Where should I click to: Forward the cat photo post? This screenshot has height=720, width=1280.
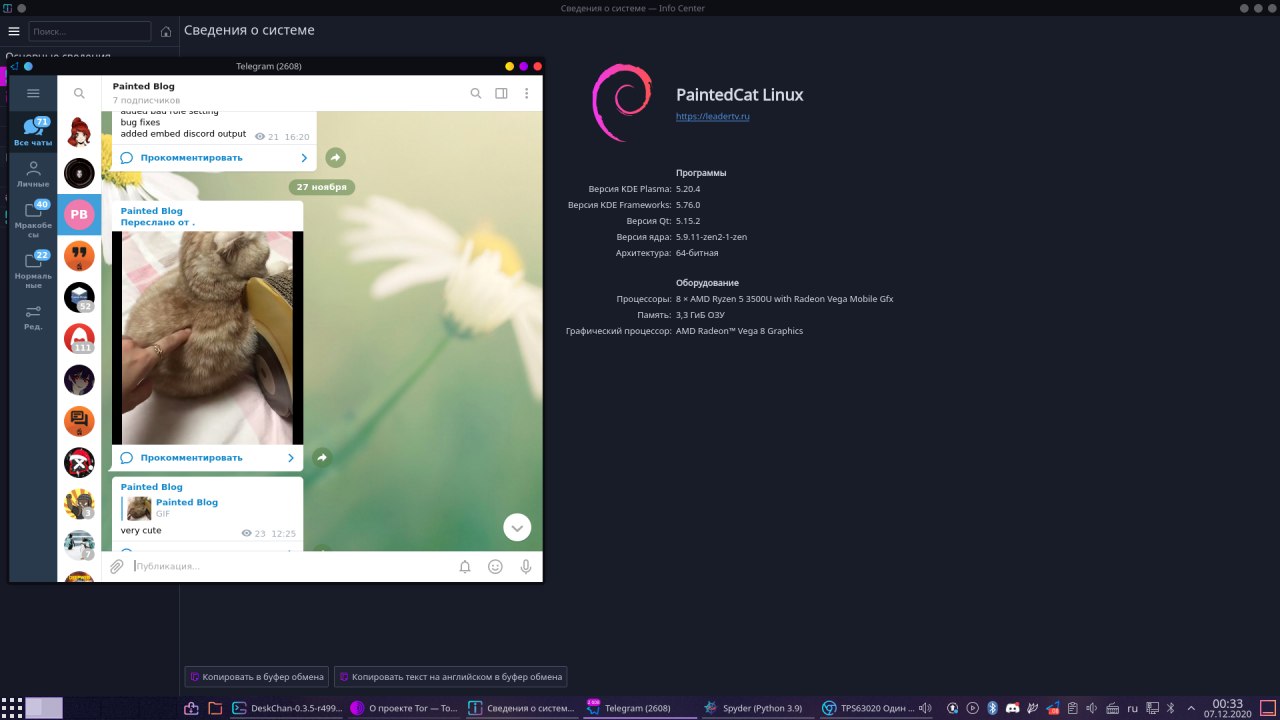click(322, 457)
